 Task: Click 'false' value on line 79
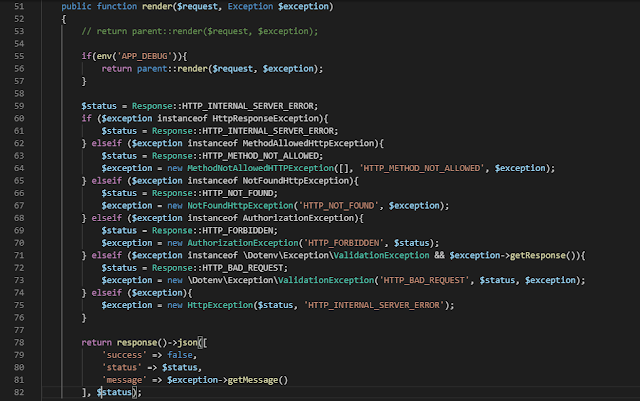(180, 355)
